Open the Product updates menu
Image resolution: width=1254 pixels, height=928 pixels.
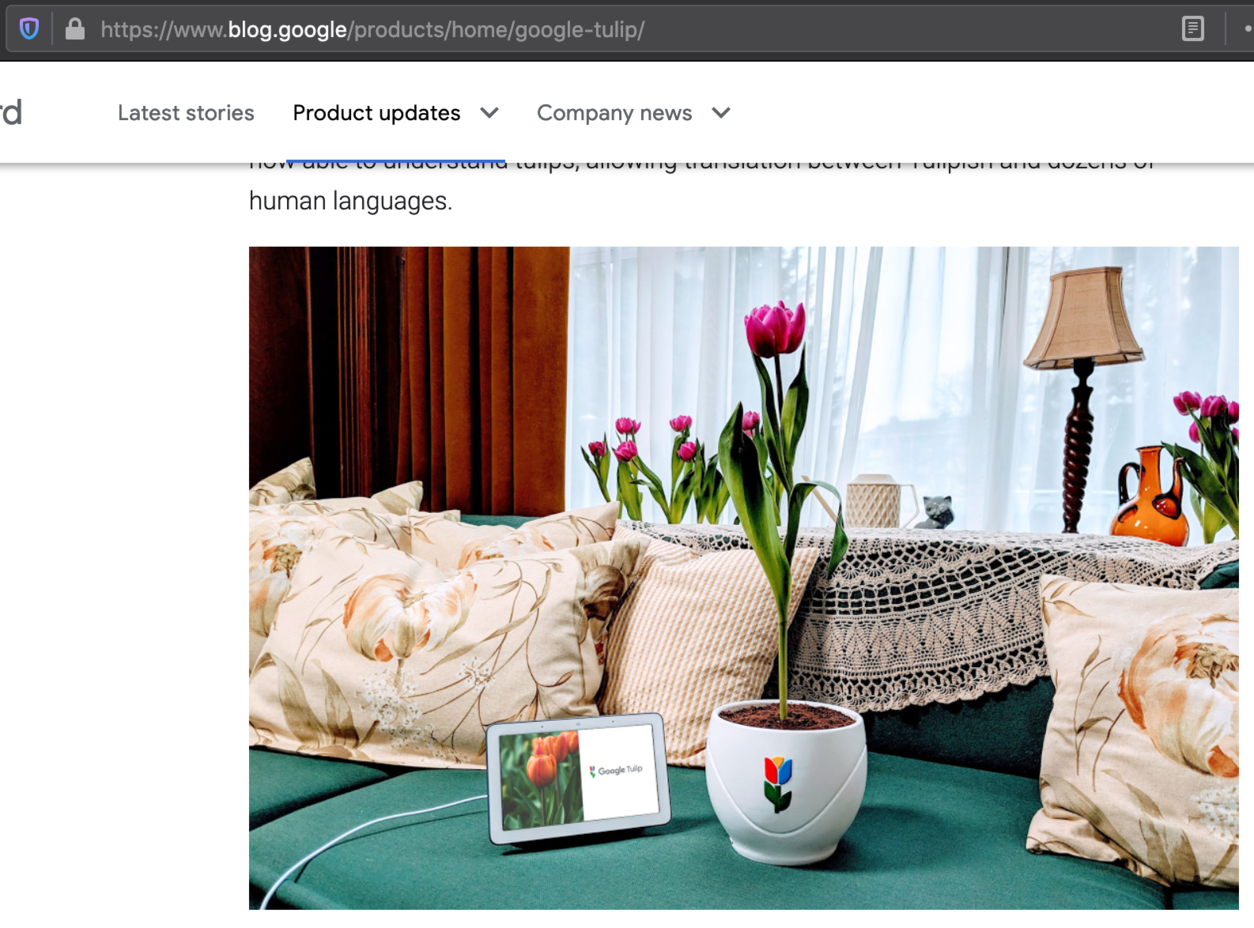(377, 113)
